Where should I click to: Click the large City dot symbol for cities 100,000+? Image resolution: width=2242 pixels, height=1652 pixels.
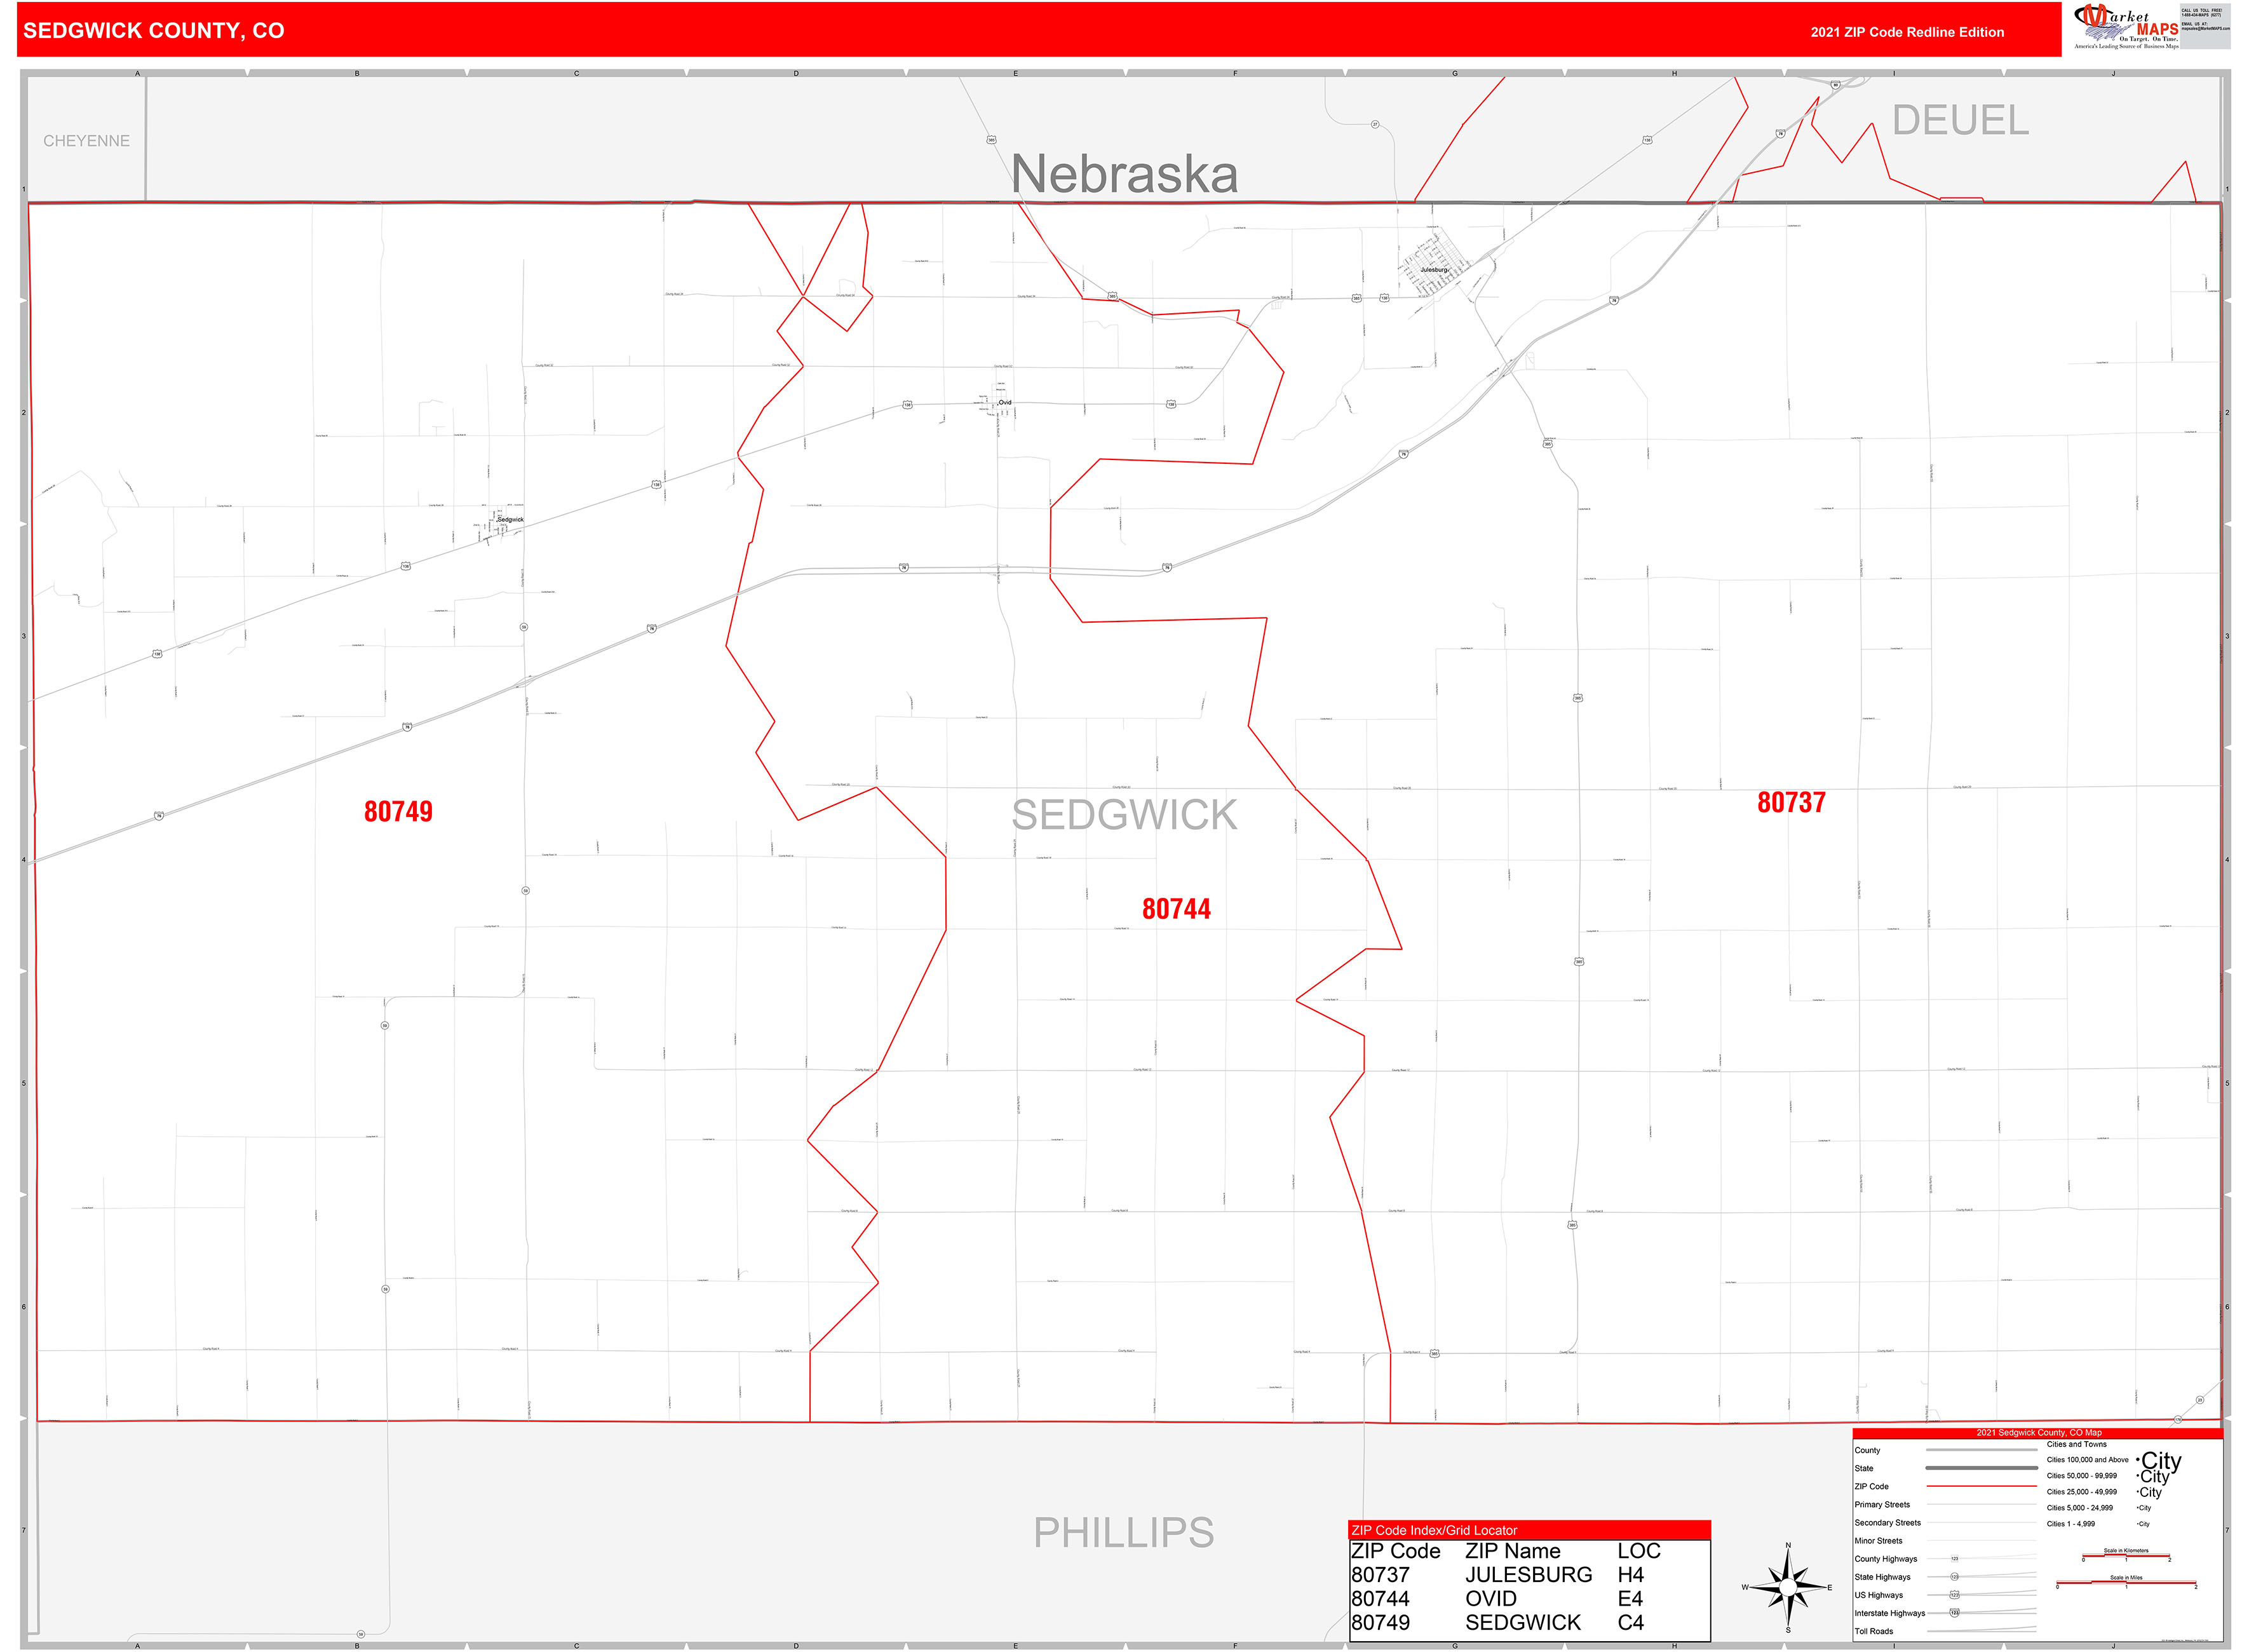coord(2137,1460)
